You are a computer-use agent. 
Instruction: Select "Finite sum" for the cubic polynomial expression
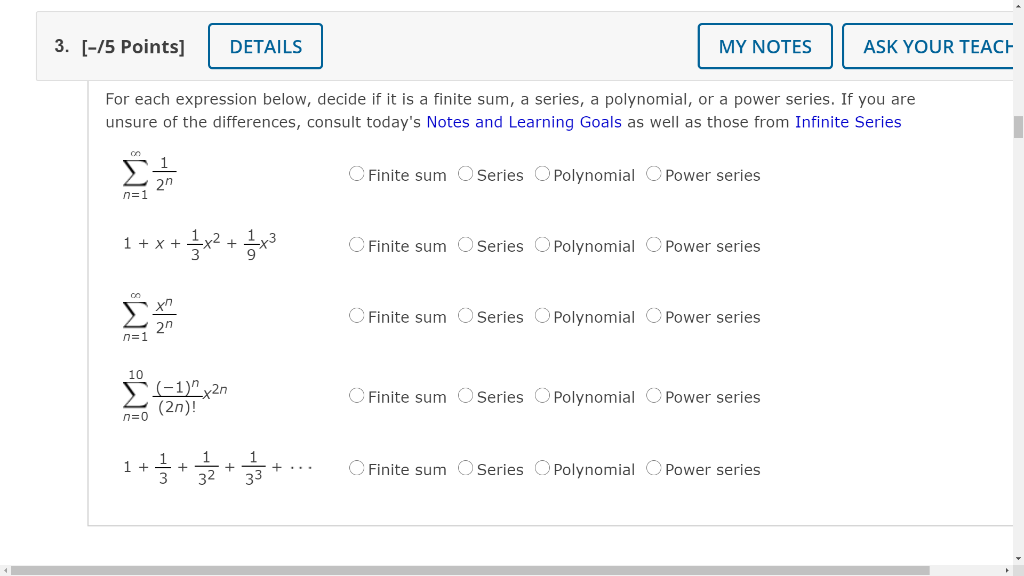(x=356, y=245)
